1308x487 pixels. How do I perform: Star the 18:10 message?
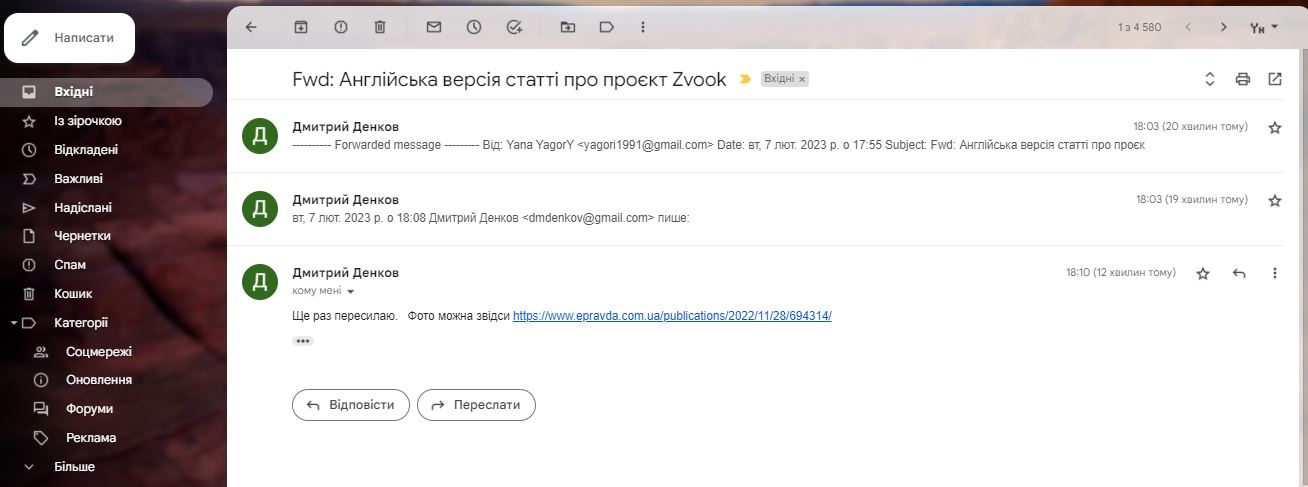(1203, 273)
